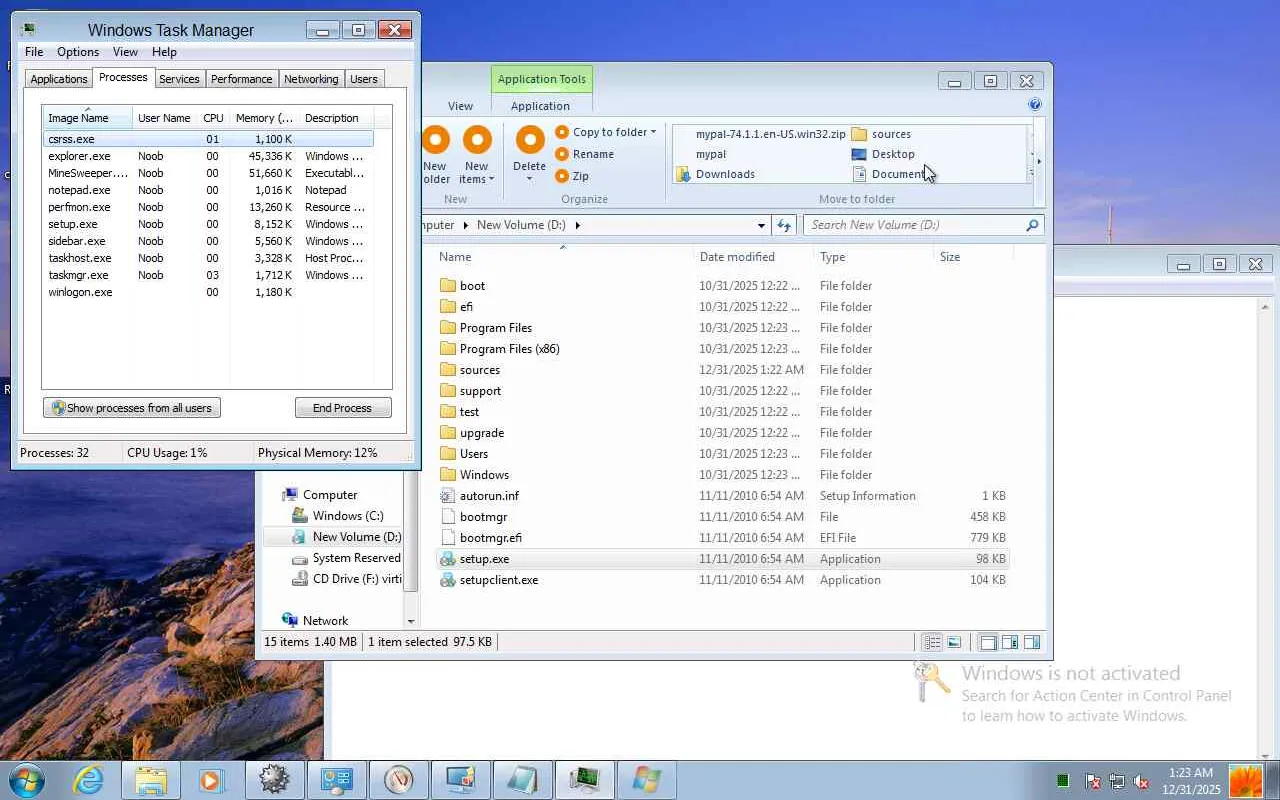Viewport: 1280px width, 800px height.
Task: Click the Control Panel taskbar icon
Action: [335, 780]
